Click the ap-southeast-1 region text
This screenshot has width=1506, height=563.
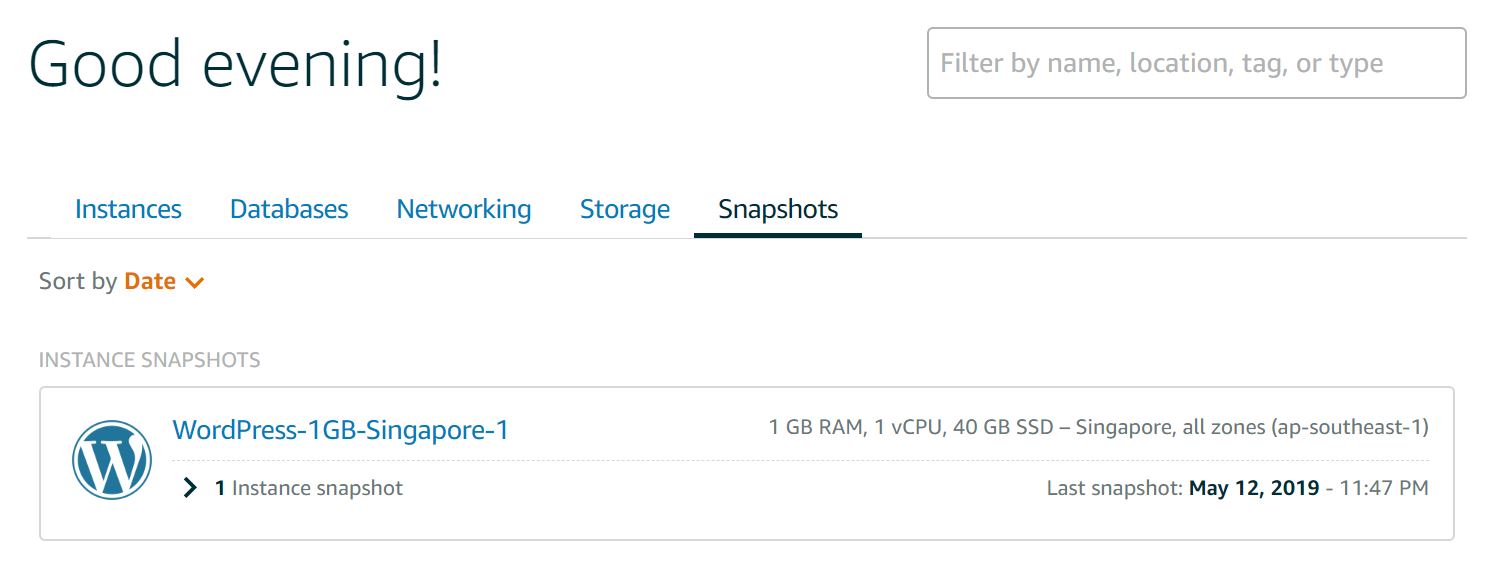1350,427
